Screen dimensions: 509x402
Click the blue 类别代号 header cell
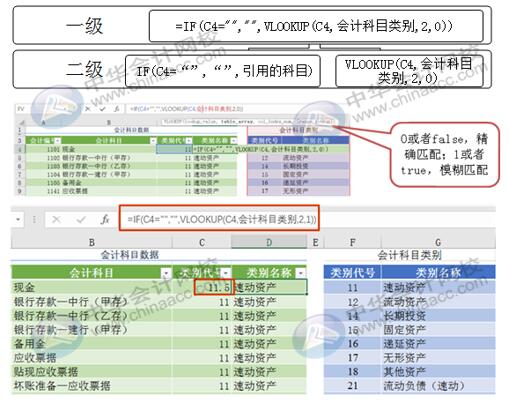tap(353, 273)
